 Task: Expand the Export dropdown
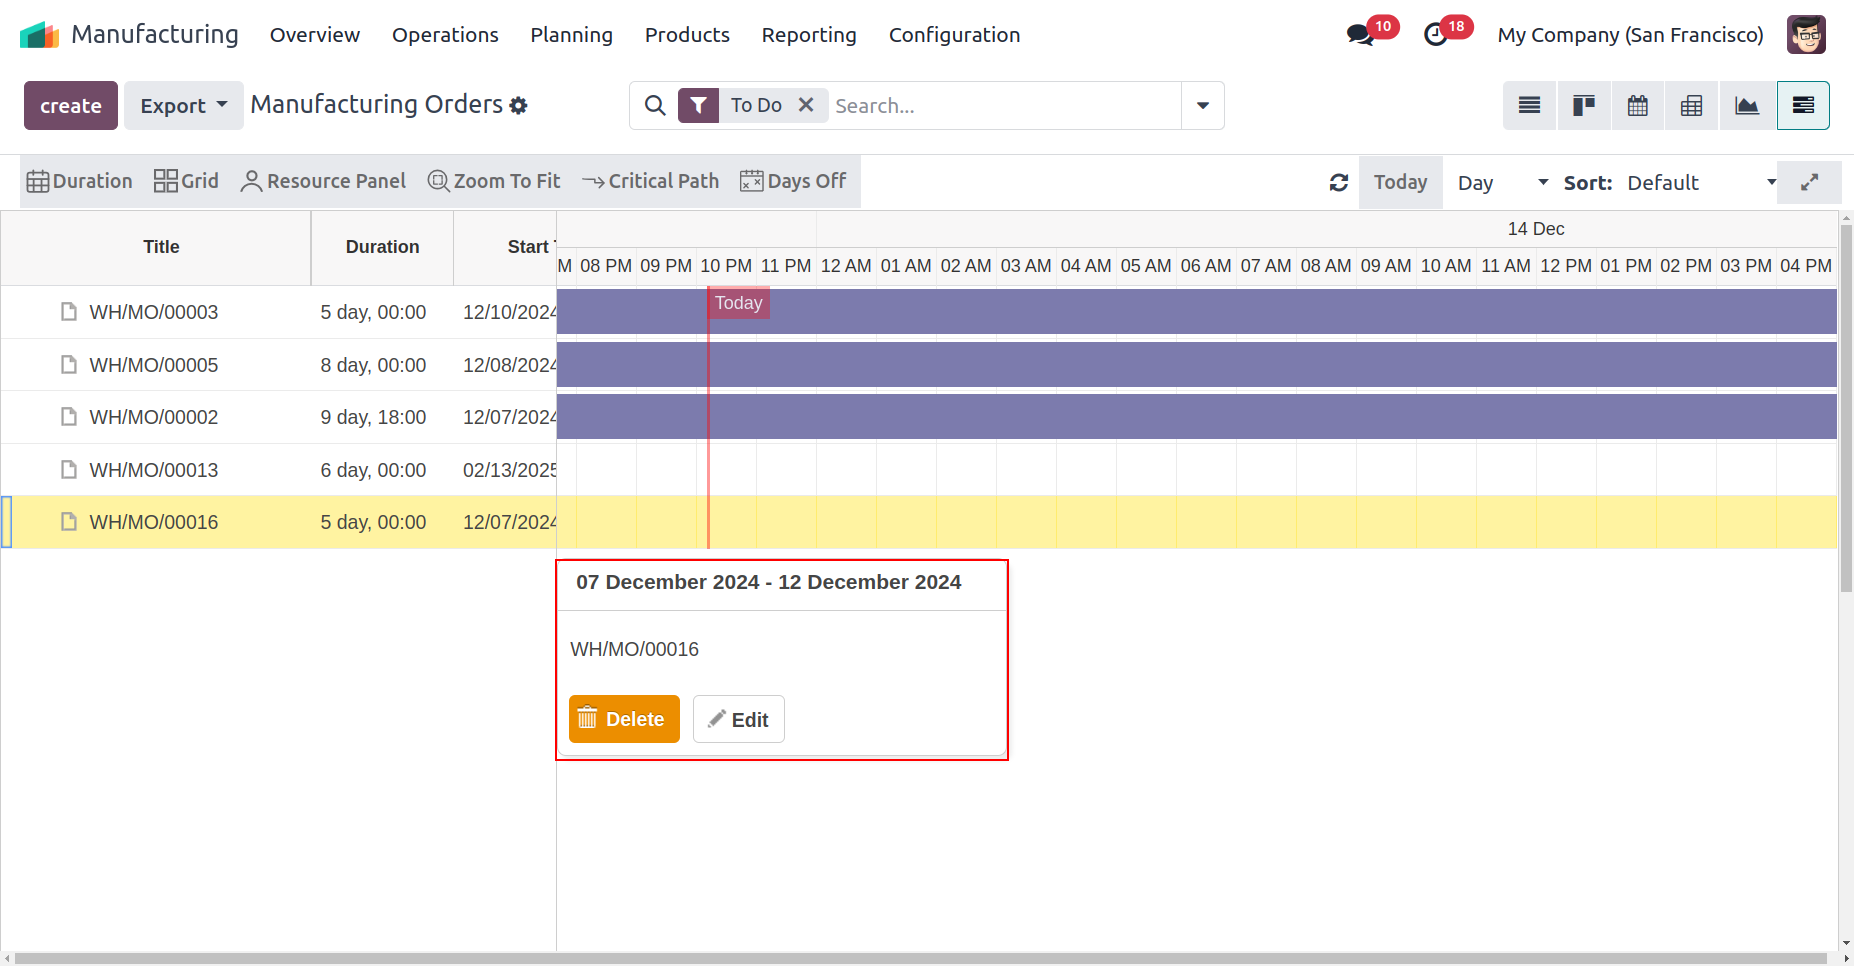coord(183,106)
